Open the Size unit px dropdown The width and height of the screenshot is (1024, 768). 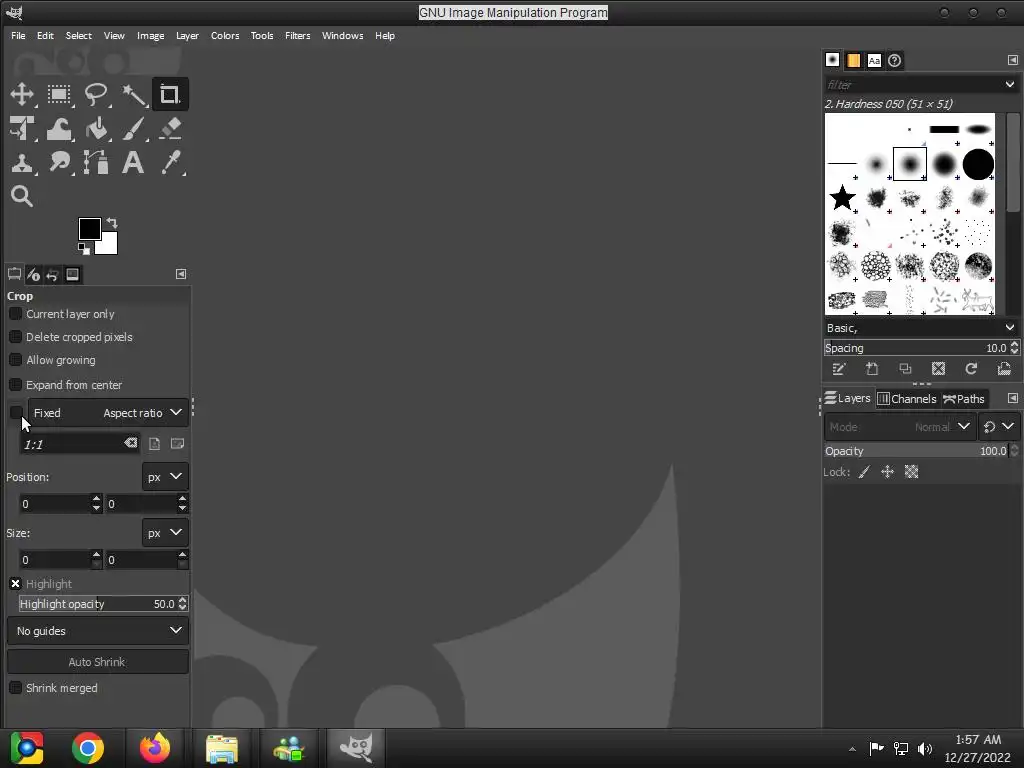165,533
